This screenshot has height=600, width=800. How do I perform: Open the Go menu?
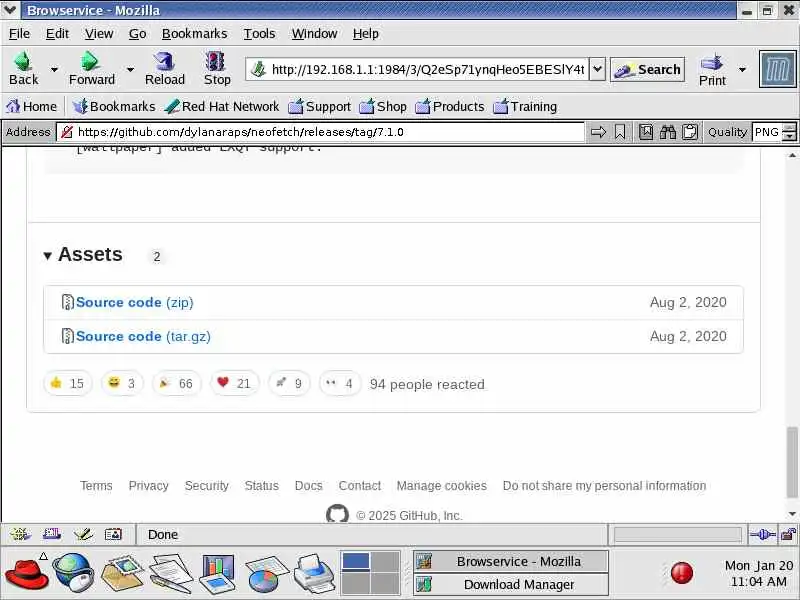pos(137,34)
